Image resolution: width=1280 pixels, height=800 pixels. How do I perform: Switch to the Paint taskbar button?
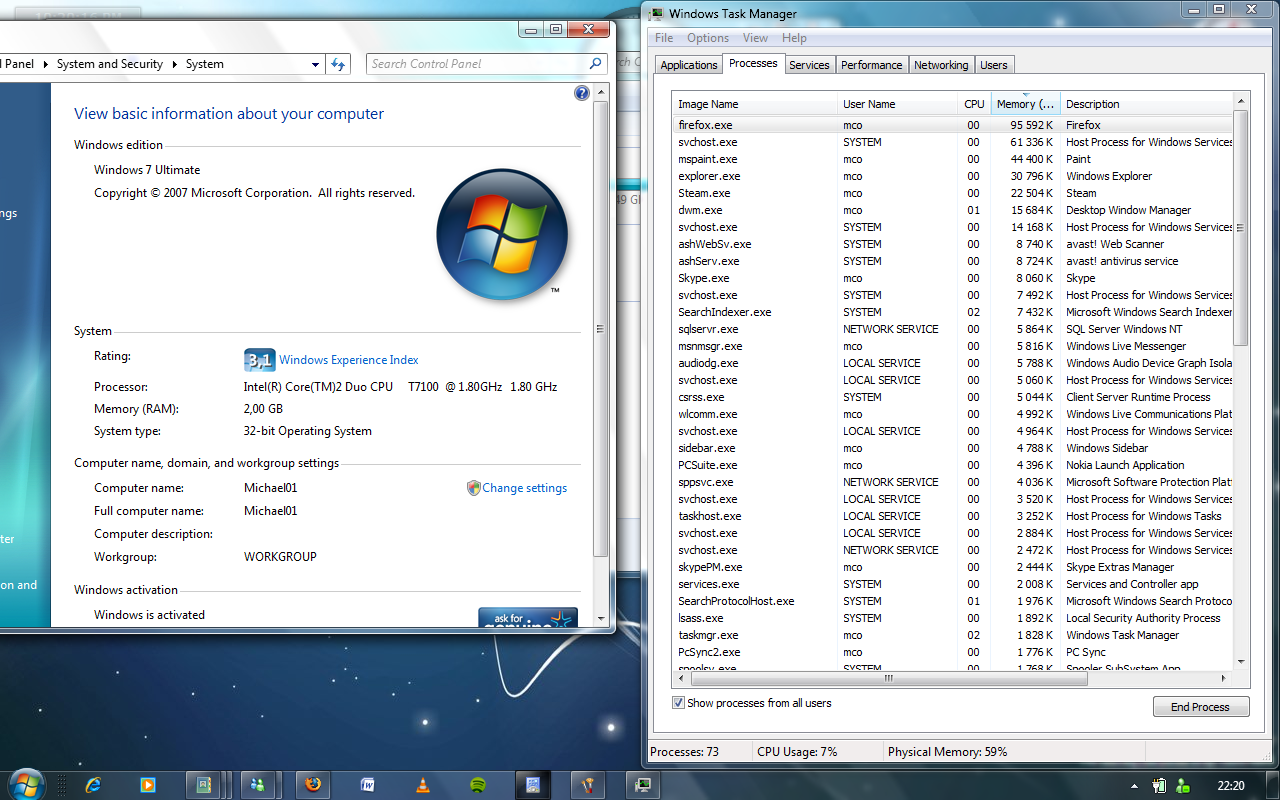[588, 785]
